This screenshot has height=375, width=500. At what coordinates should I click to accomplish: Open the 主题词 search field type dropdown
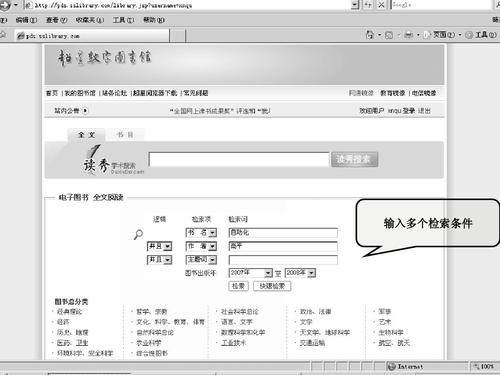(x=201, y=259)
